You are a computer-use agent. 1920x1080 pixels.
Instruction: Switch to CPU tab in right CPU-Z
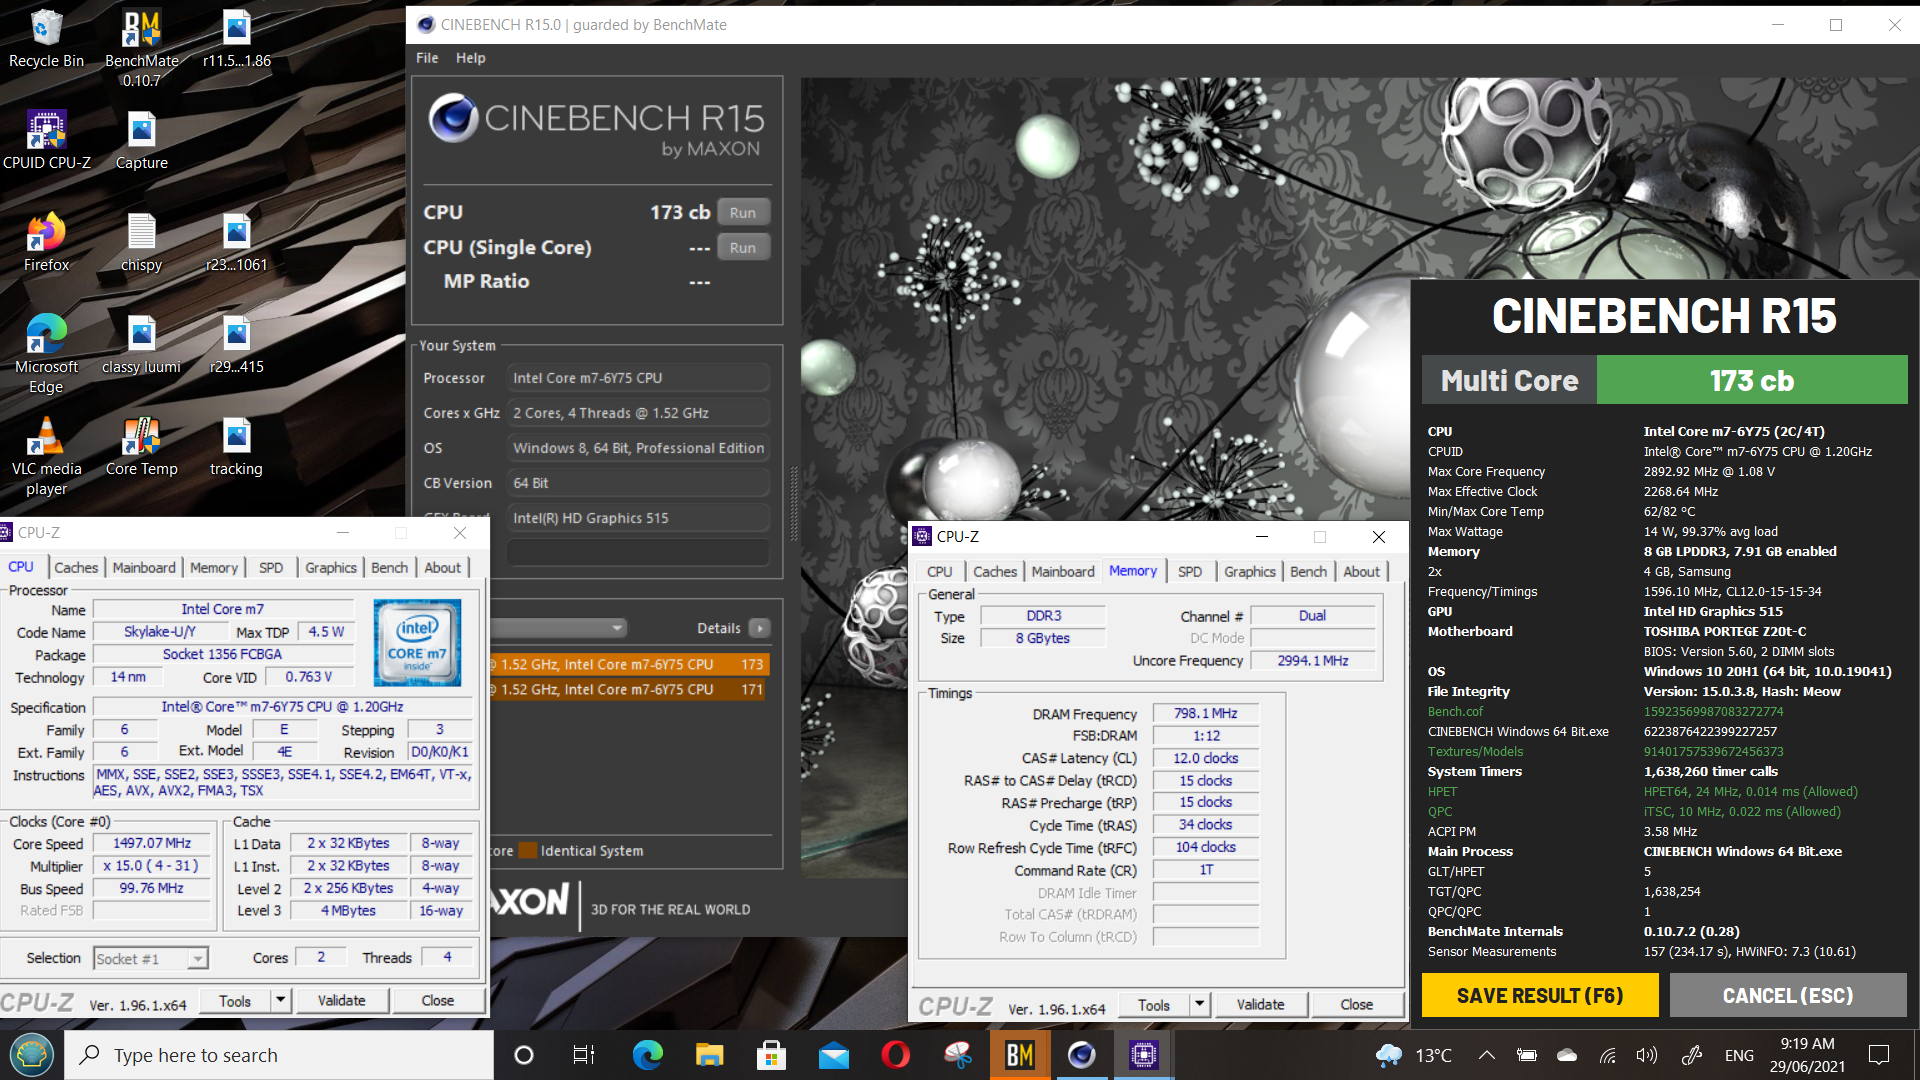tap(940, 571)
